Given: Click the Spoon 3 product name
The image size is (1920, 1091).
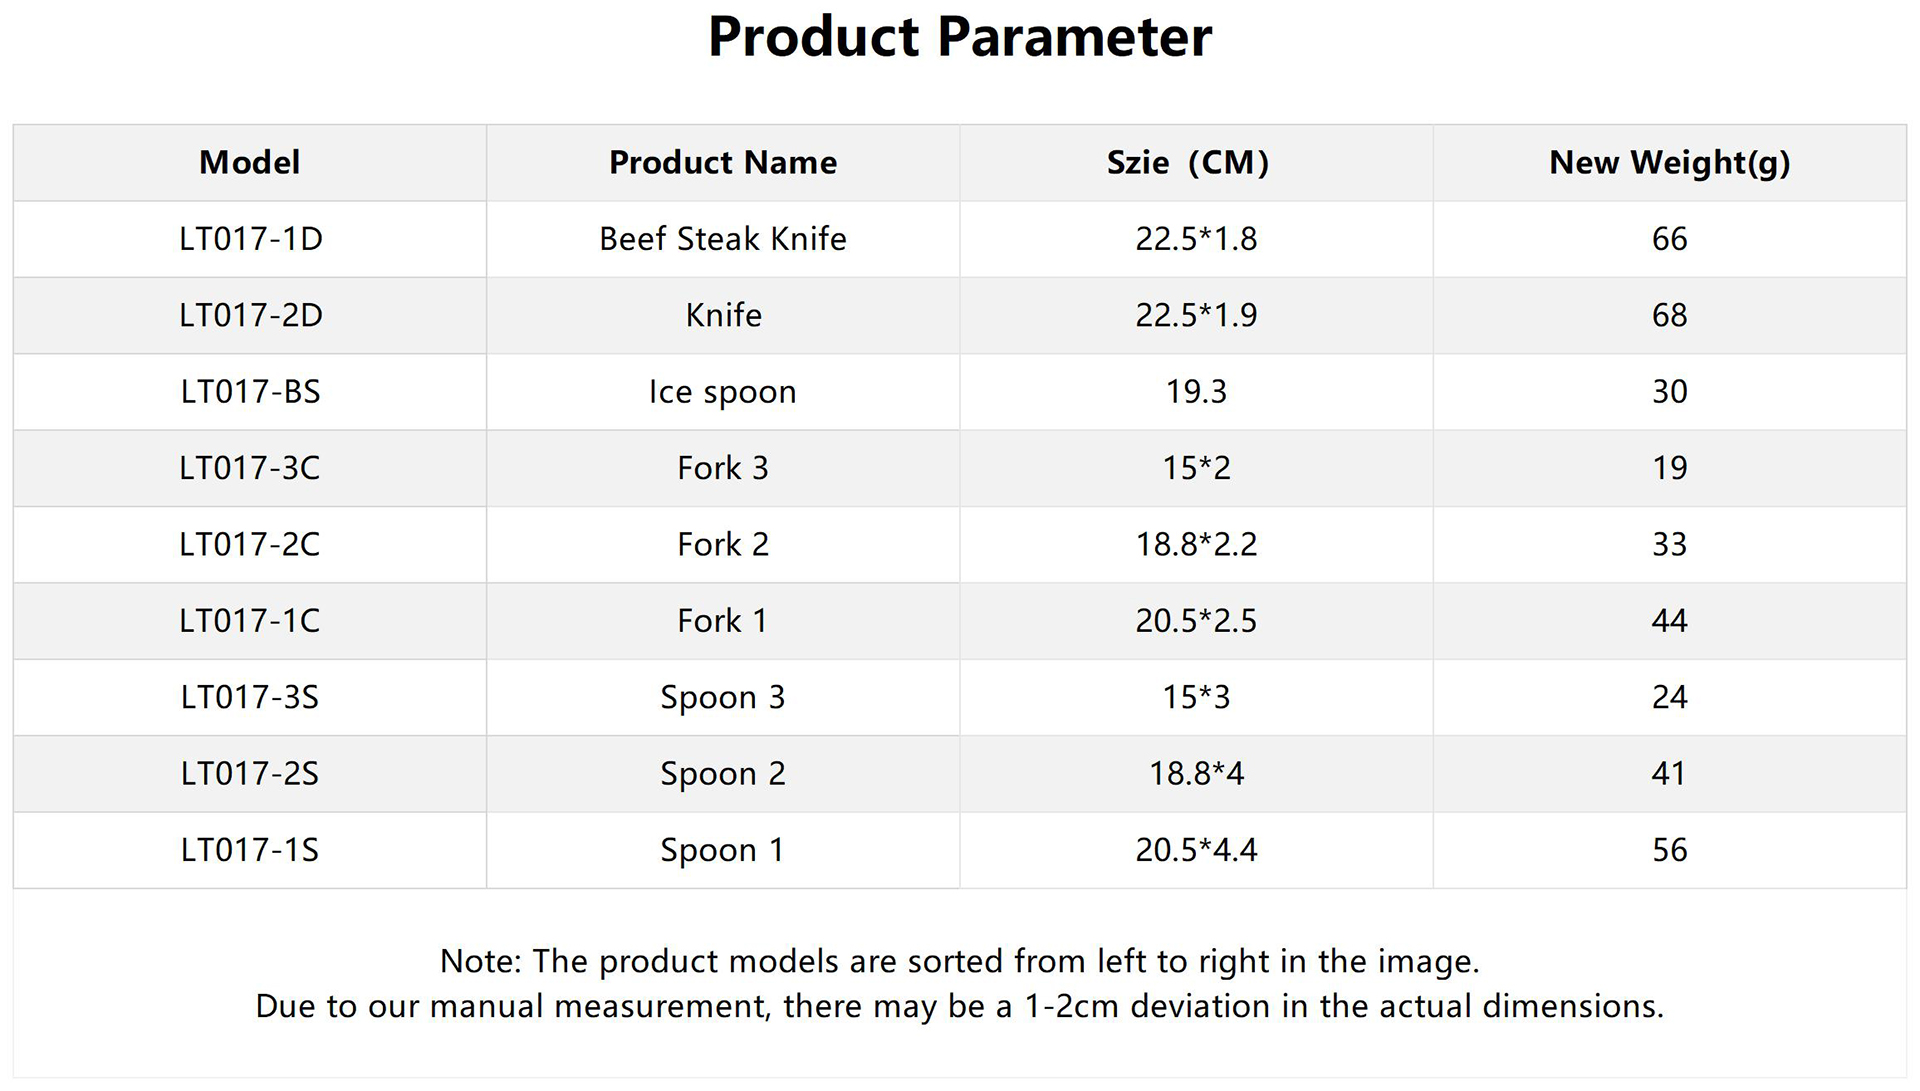Looking at the screenshot, I should (723, 697).
